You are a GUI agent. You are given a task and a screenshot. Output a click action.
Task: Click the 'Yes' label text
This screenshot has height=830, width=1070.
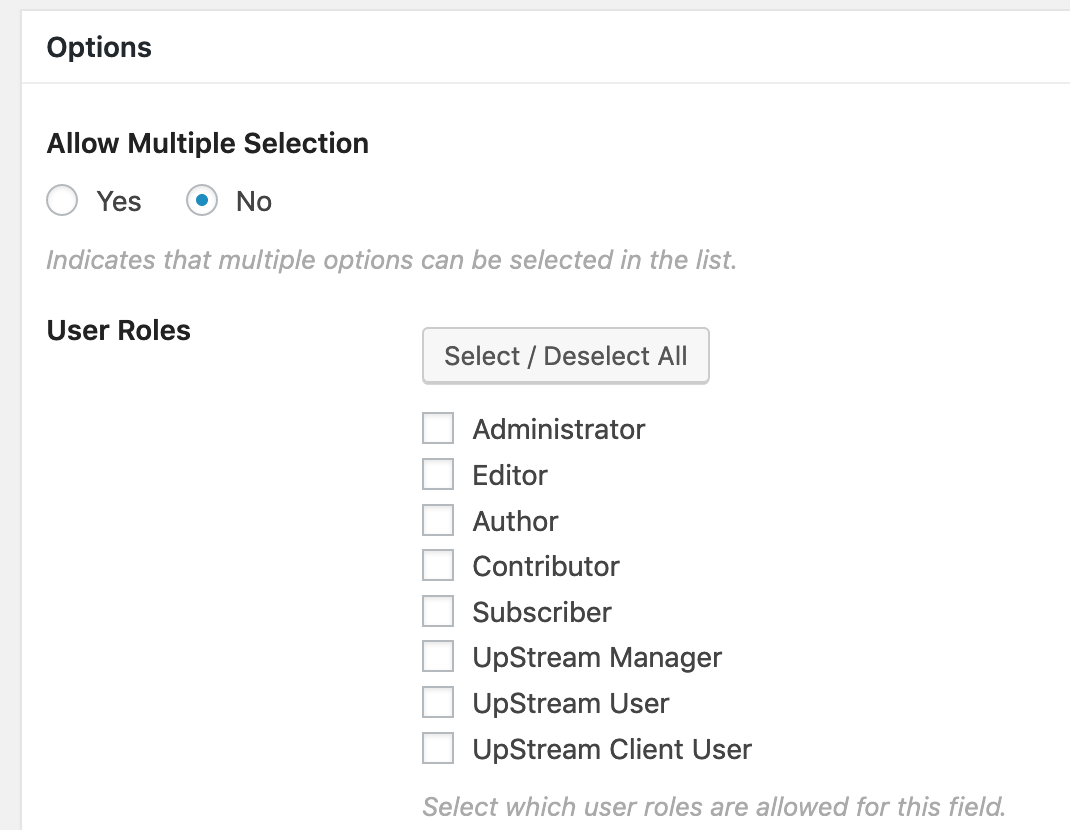tap(119, 201)
